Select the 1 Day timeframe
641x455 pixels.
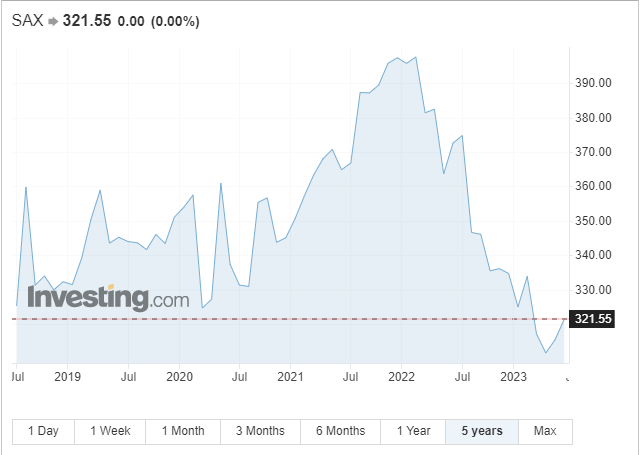tap(43, 431)
